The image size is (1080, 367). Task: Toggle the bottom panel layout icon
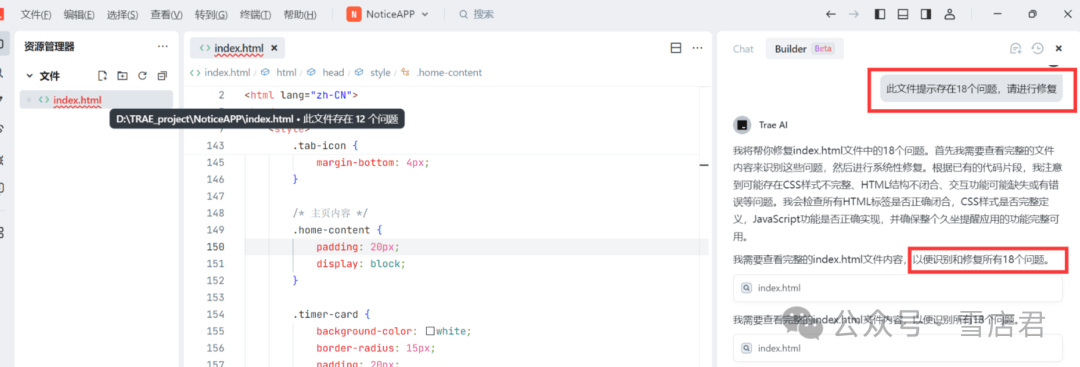click(903, 14)
